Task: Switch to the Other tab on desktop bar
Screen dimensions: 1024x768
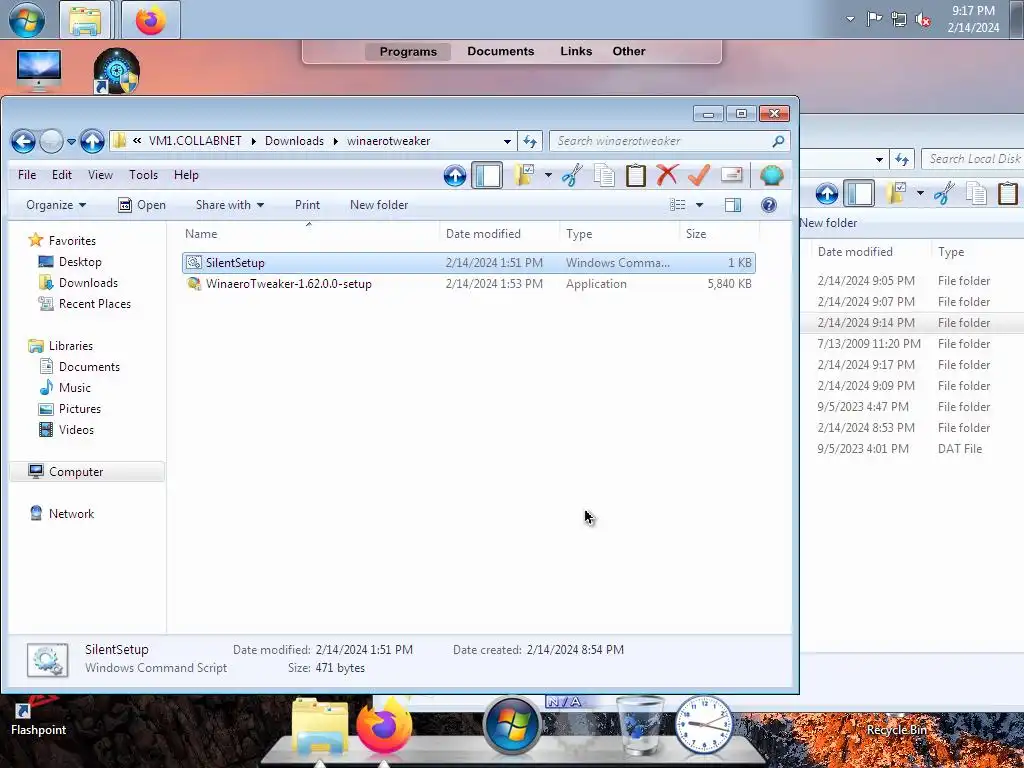Action: pyautogui.click(x=629, y=52)
